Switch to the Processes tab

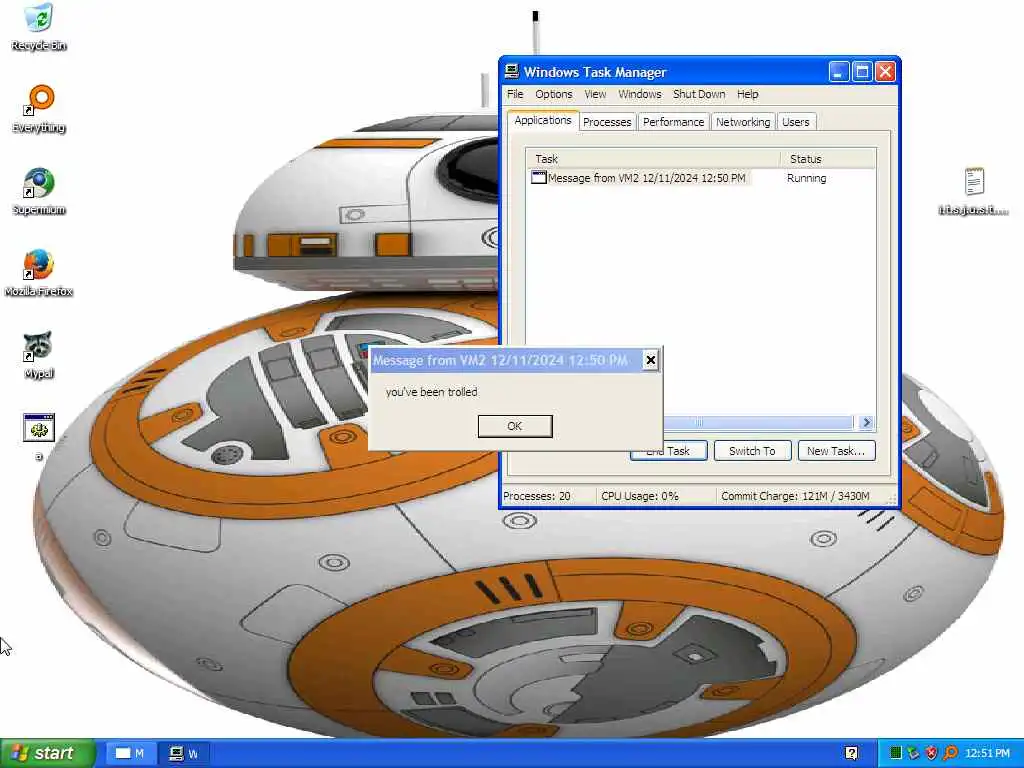pos(607,122)
